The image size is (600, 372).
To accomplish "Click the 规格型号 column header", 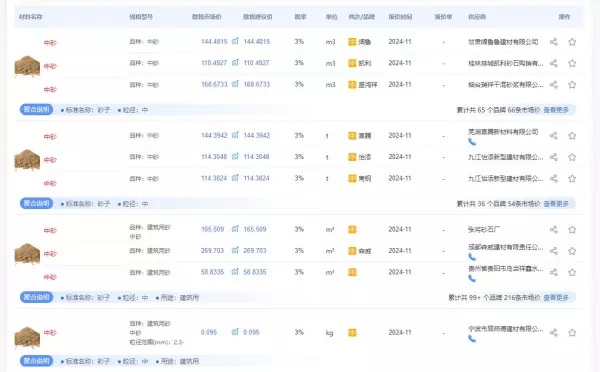I will coord(141,17).
